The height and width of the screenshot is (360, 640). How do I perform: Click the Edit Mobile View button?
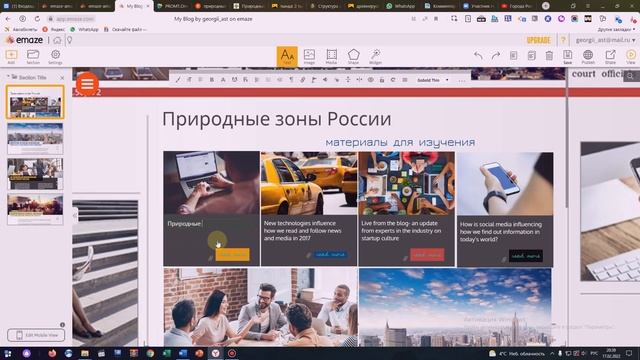36,335
